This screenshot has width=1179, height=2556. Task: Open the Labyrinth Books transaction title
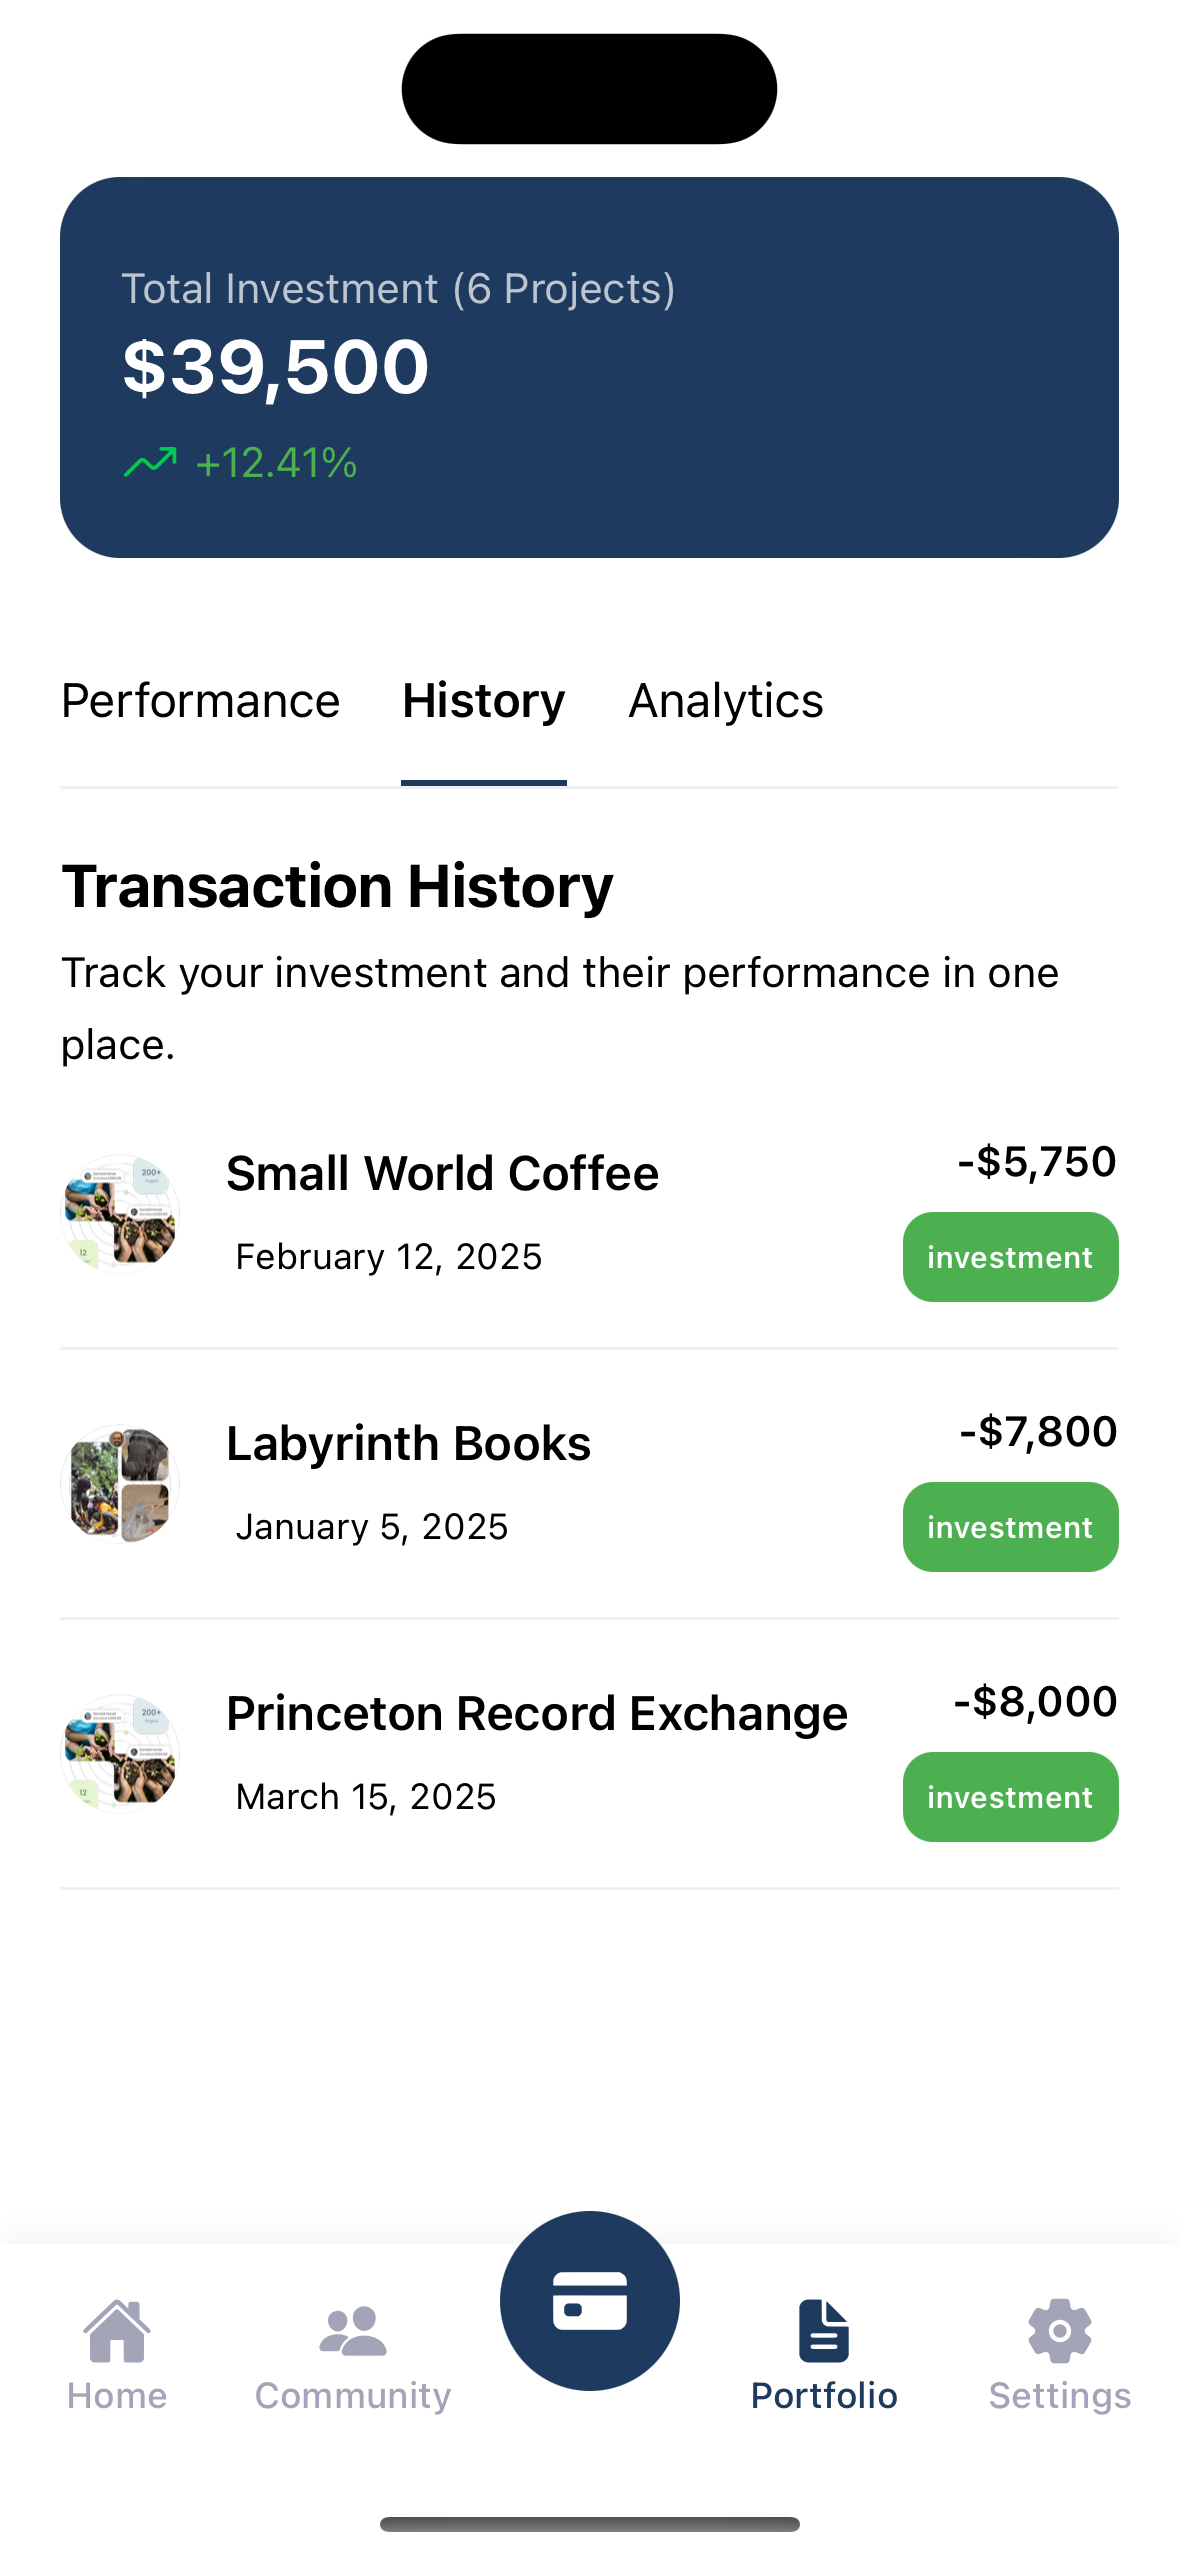coord(408,1443)
